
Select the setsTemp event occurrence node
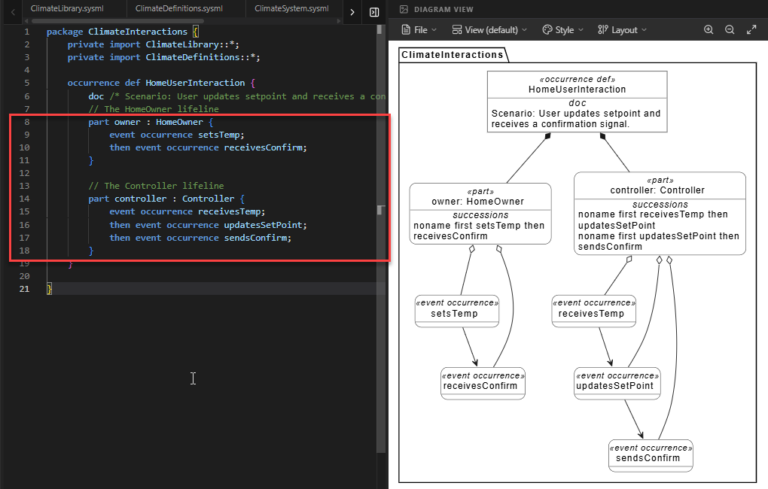[456, 311]
